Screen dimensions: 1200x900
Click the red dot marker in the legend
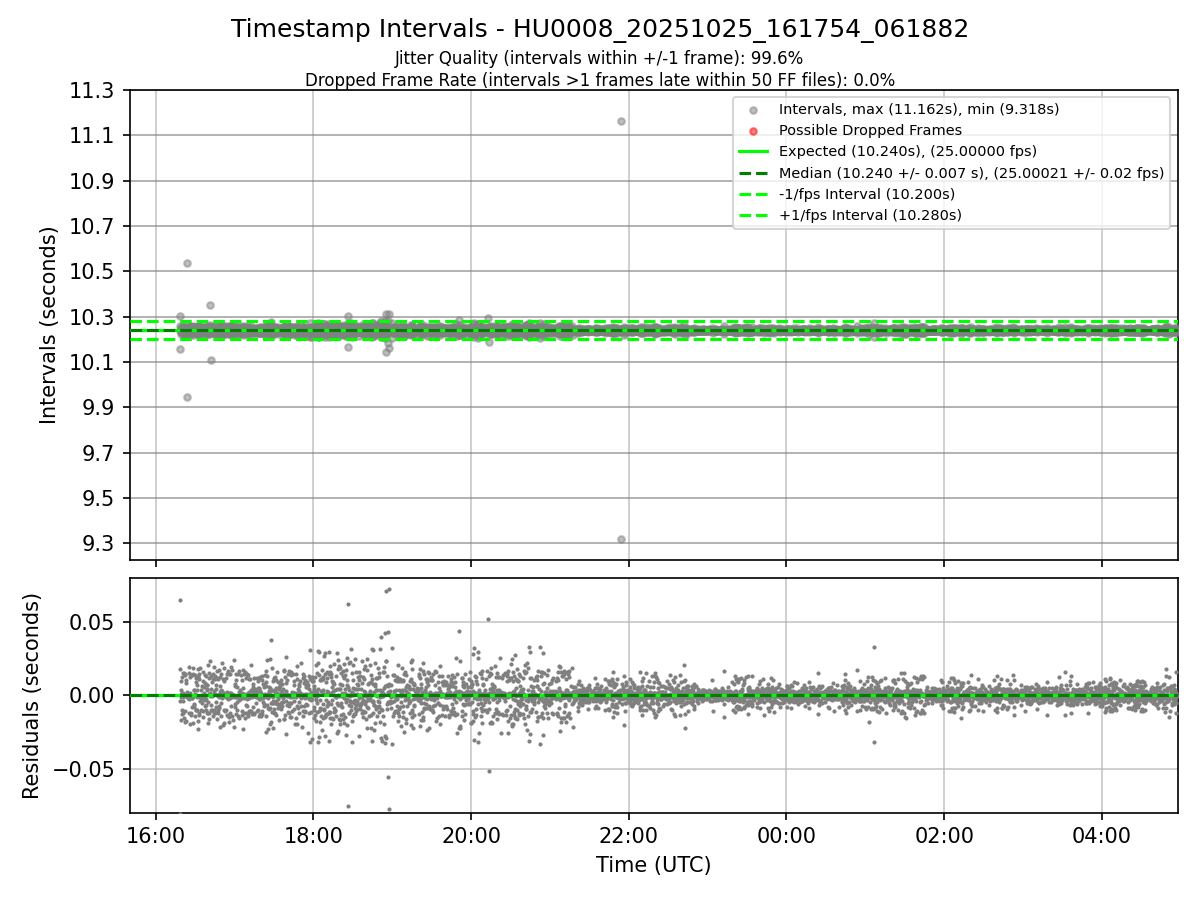click(x=754, y=131)
